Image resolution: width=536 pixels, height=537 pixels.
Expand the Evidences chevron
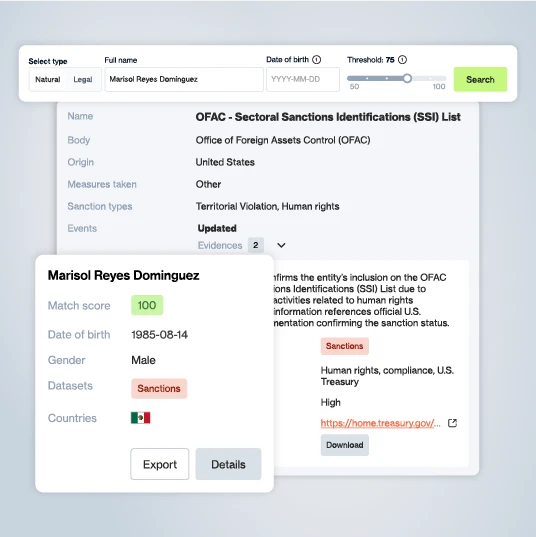281,245
